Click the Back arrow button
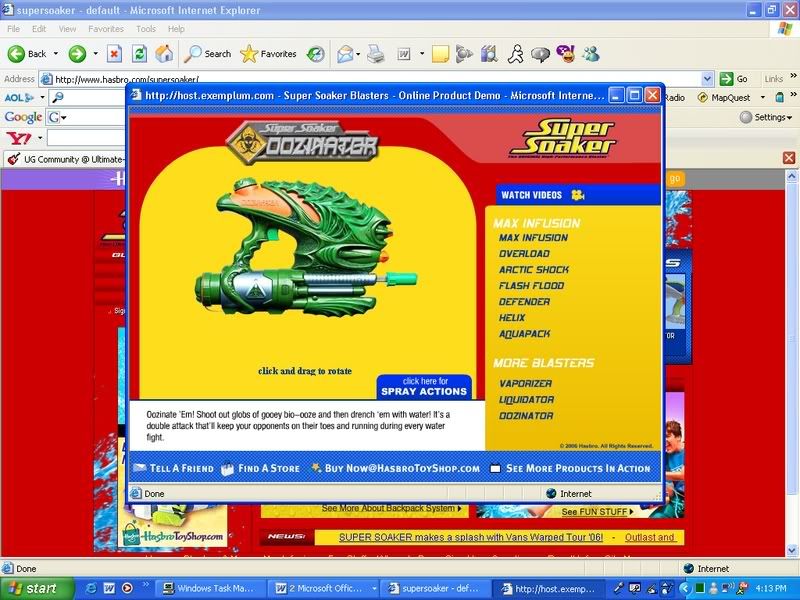Viewport: 800px width, 600px height. pos(27,54)
